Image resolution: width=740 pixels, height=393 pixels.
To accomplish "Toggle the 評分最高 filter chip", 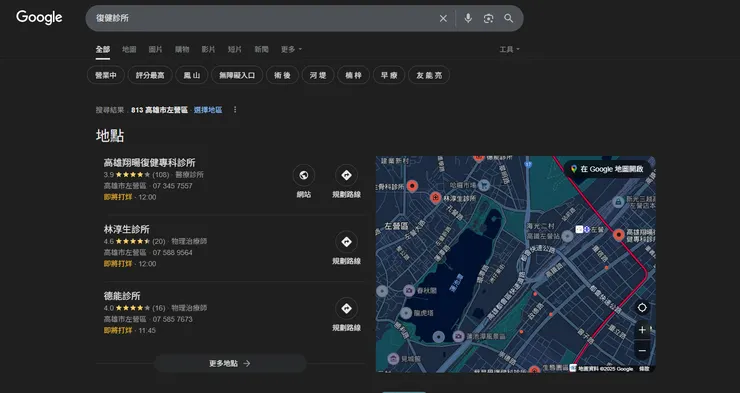I will [150, 75].
